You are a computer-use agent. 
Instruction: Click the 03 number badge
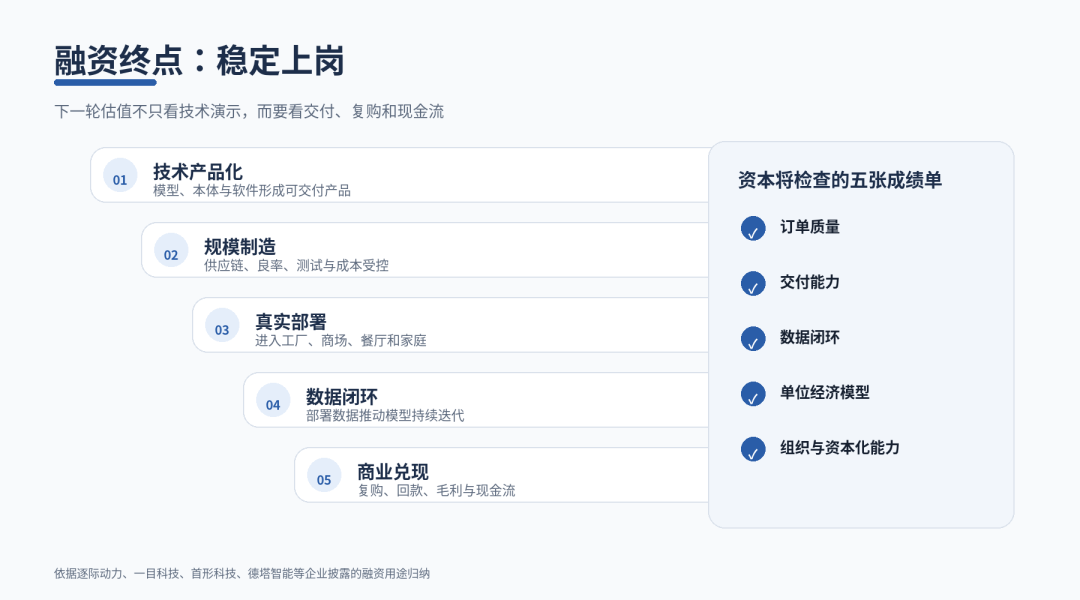point(222,325)
